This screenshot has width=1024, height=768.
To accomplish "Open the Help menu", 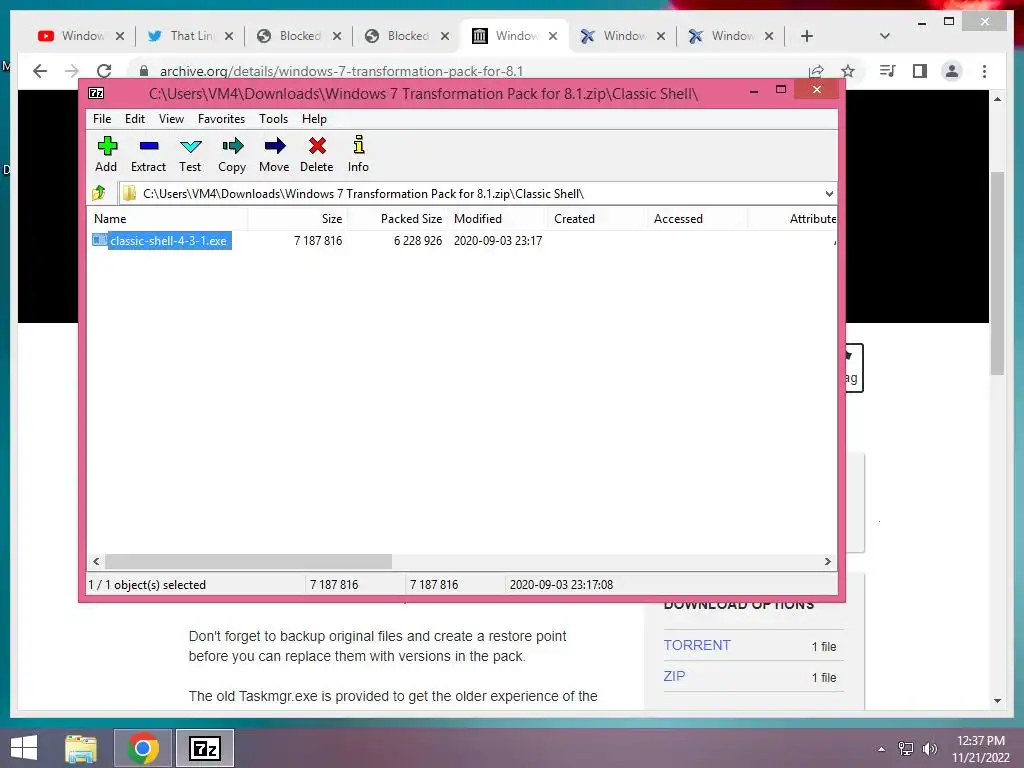I will [314, 119].
